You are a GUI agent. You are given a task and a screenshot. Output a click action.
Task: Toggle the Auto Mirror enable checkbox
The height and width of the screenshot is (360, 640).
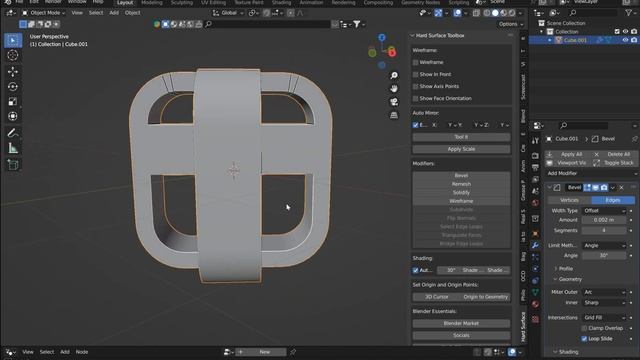[x=416, y=125]
